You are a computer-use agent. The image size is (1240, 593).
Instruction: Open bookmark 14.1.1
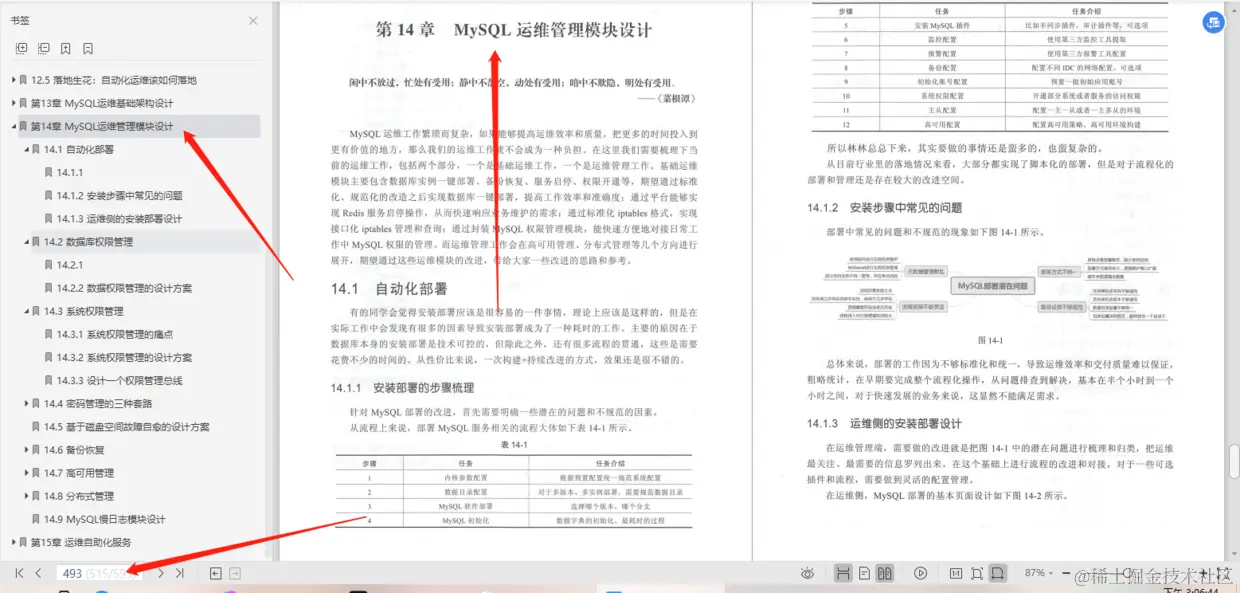point(70,173)
